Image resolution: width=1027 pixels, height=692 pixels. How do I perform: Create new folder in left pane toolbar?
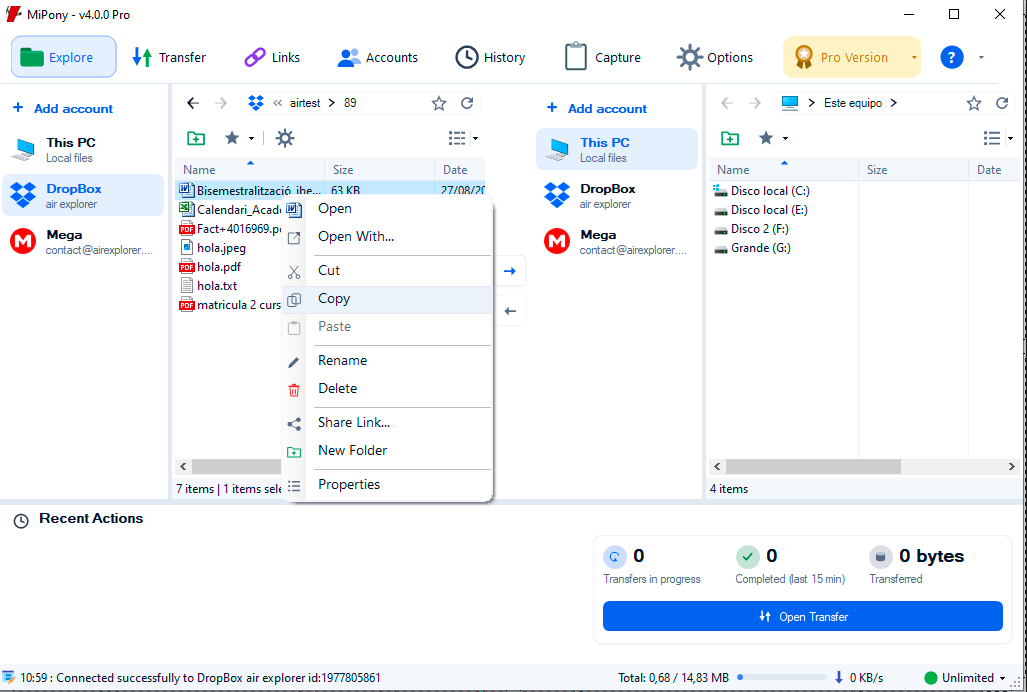point(196,138)
